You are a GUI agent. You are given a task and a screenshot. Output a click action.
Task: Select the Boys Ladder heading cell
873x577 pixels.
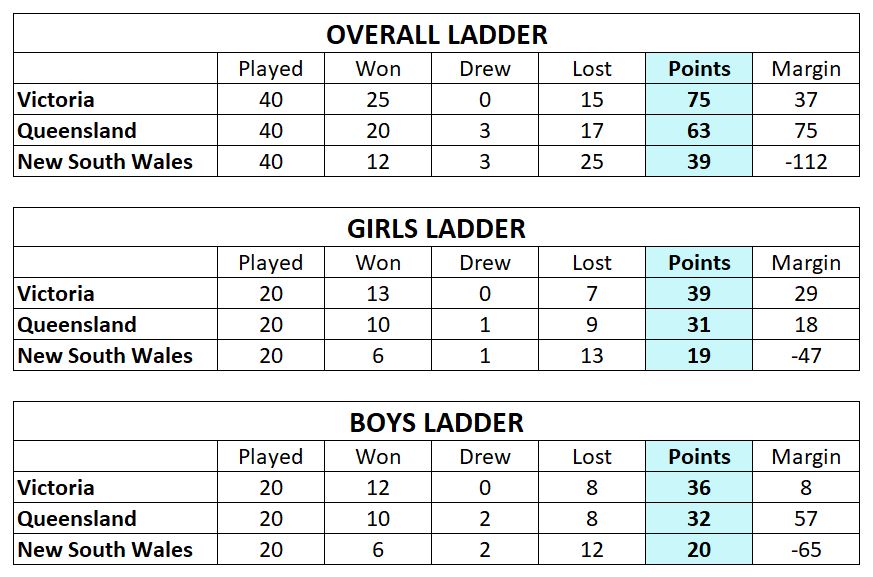pyautogui.click(x=436, y=422)
